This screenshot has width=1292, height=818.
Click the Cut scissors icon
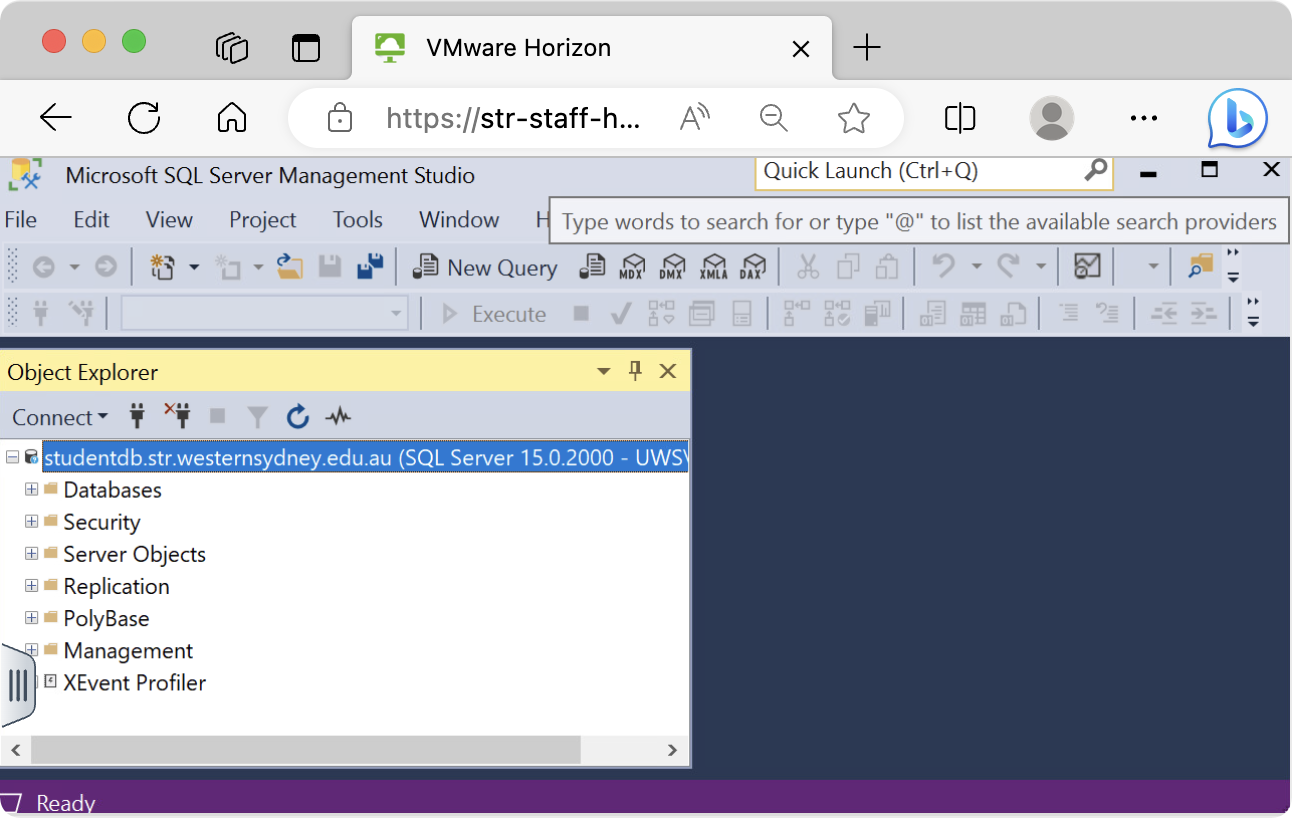[808, 267]
